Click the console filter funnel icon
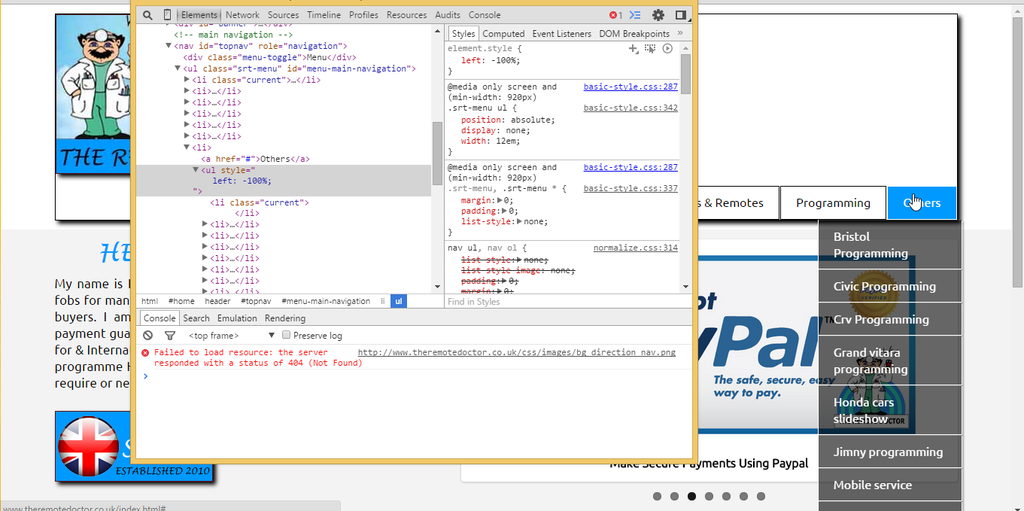The width and height of the screenshot is (1024, 511). pyautogui.click(x=169, y=335)
